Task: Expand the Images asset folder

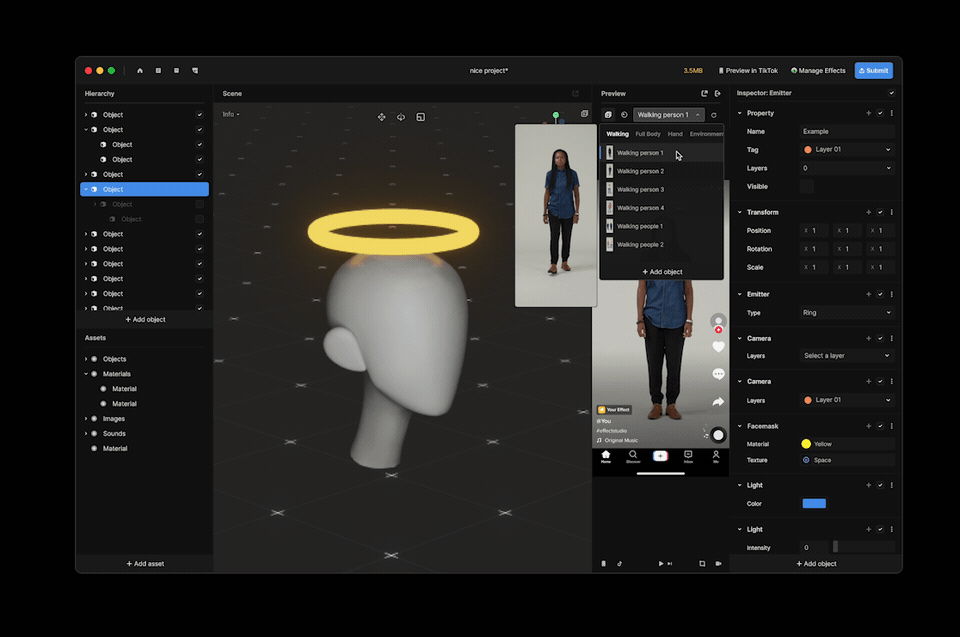Action: pos(86,419)
